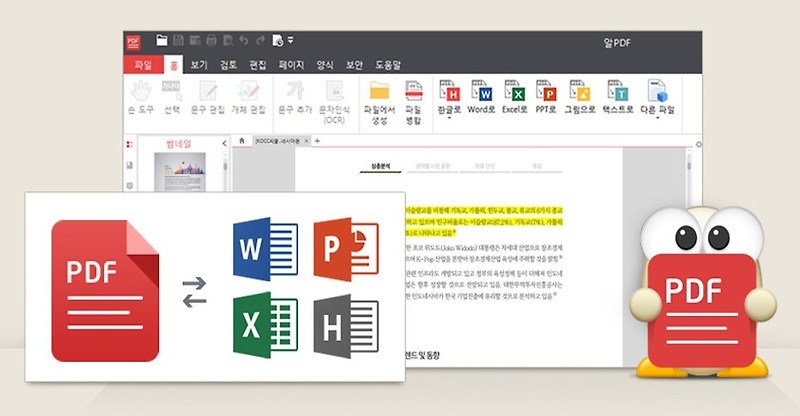Run 문자인식 (OCR) tool
Viewport: 800px width, 416px height.
click(x=335, y=102)
